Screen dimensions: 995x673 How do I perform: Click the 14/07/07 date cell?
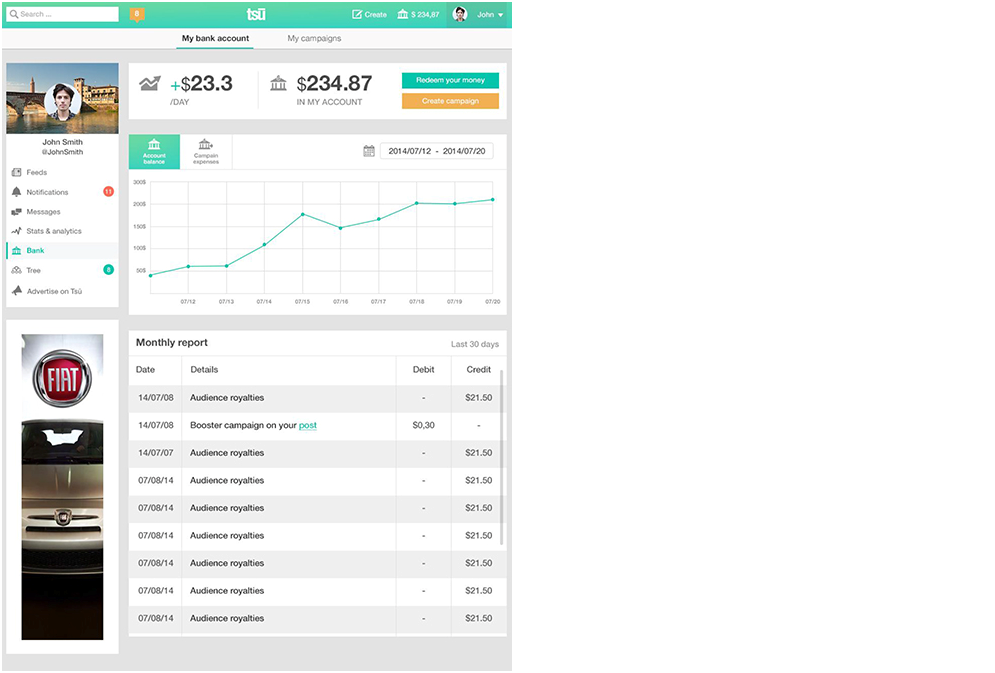[155, 453]
